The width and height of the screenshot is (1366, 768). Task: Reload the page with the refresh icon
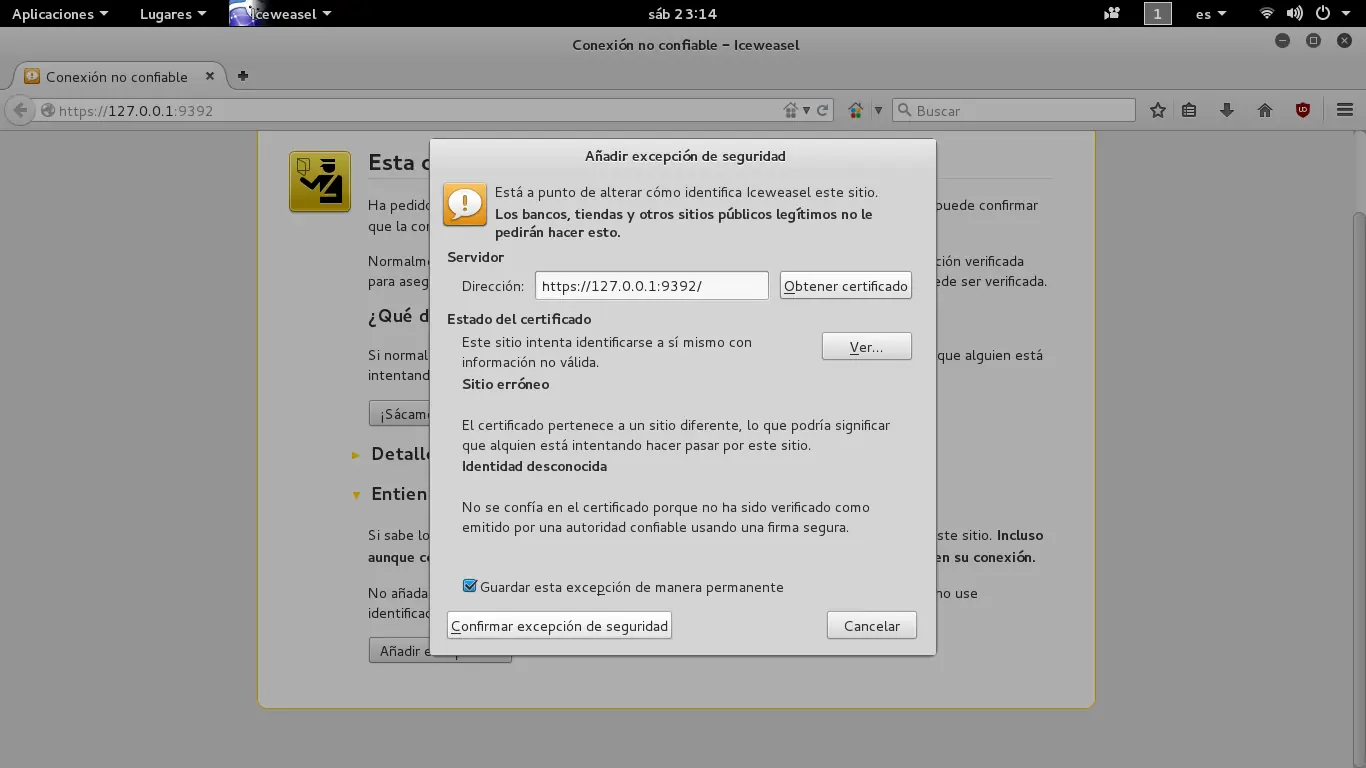[823, 111]
